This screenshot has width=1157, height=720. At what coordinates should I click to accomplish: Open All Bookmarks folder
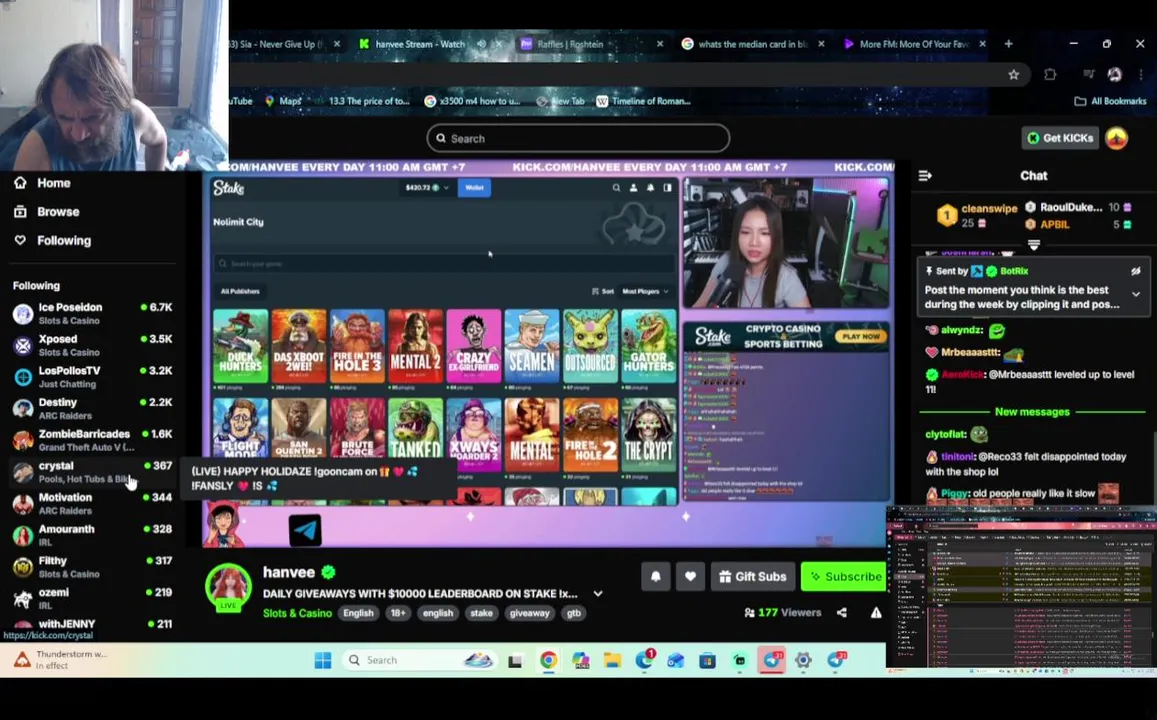point(1111,101)
